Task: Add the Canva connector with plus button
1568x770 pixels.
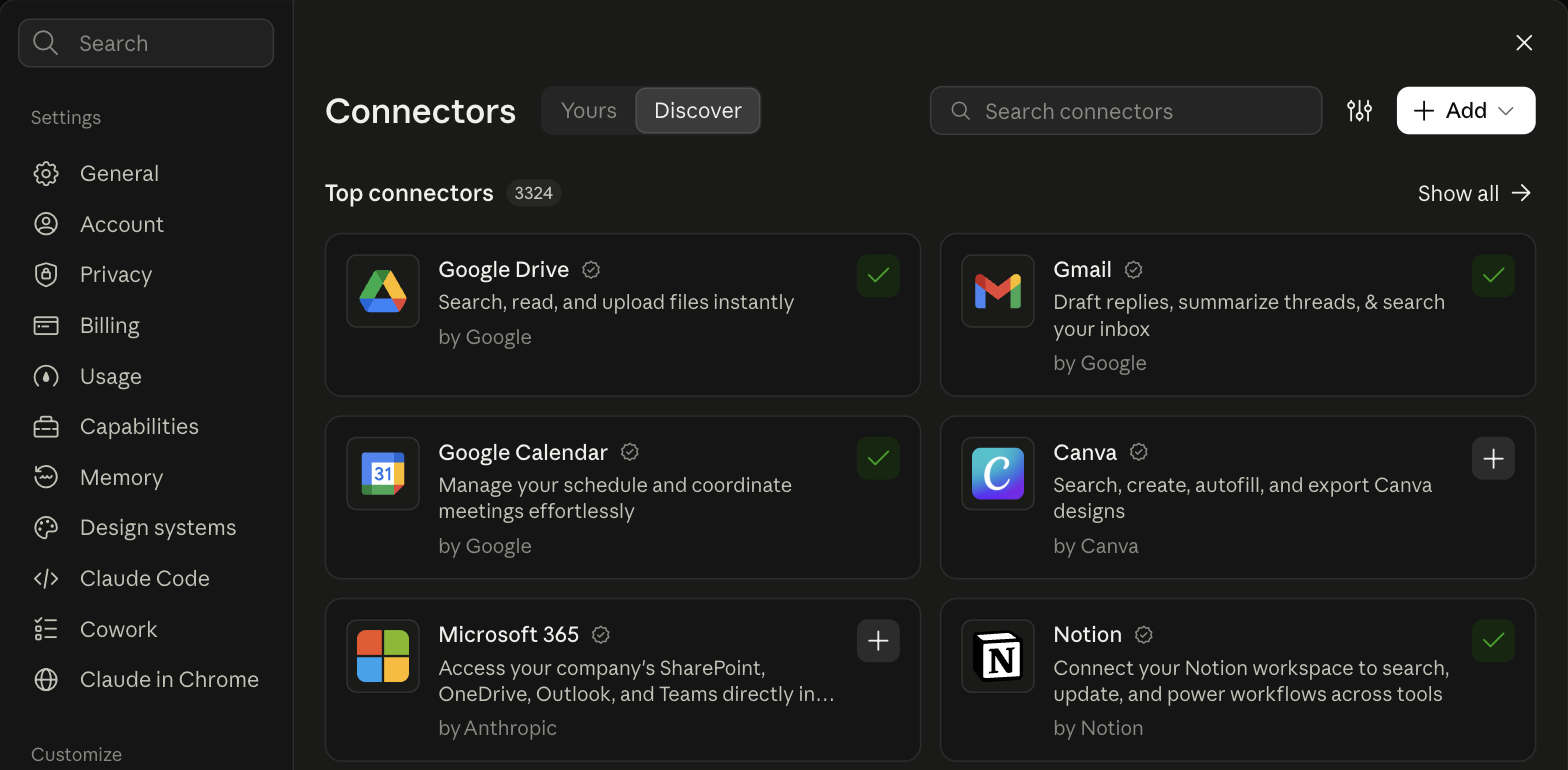Action: click(1493, 459)
